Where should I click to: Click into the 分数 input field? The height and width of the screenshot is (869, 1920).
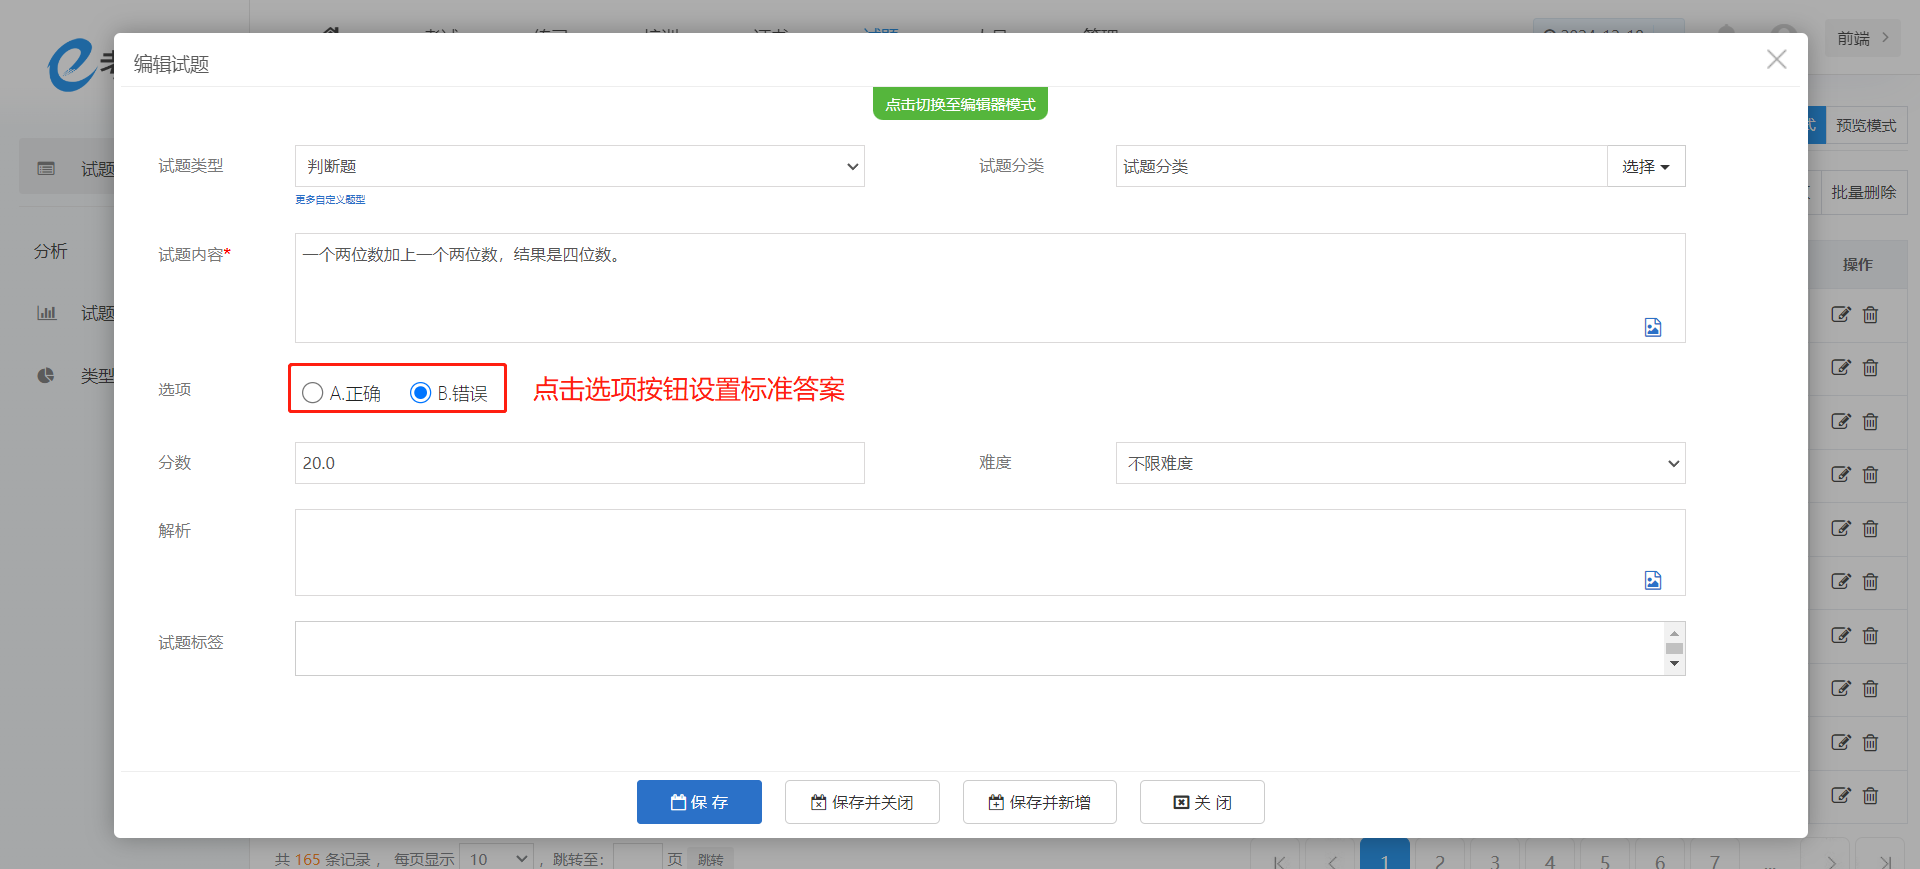tap(579, 463)
